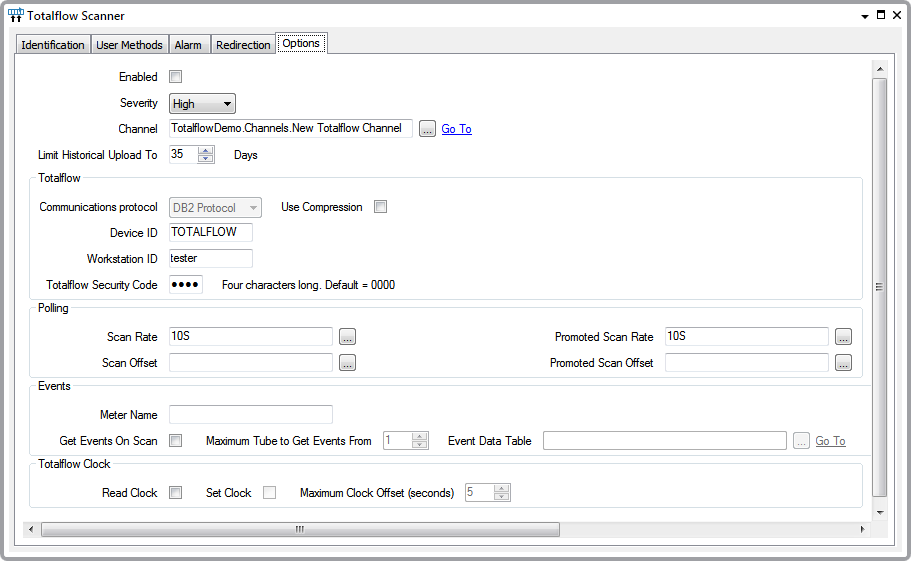Tick the Read Clock checkbox
Image resolution: width=911 pixels, height=561 pixels.
[176, 493]
